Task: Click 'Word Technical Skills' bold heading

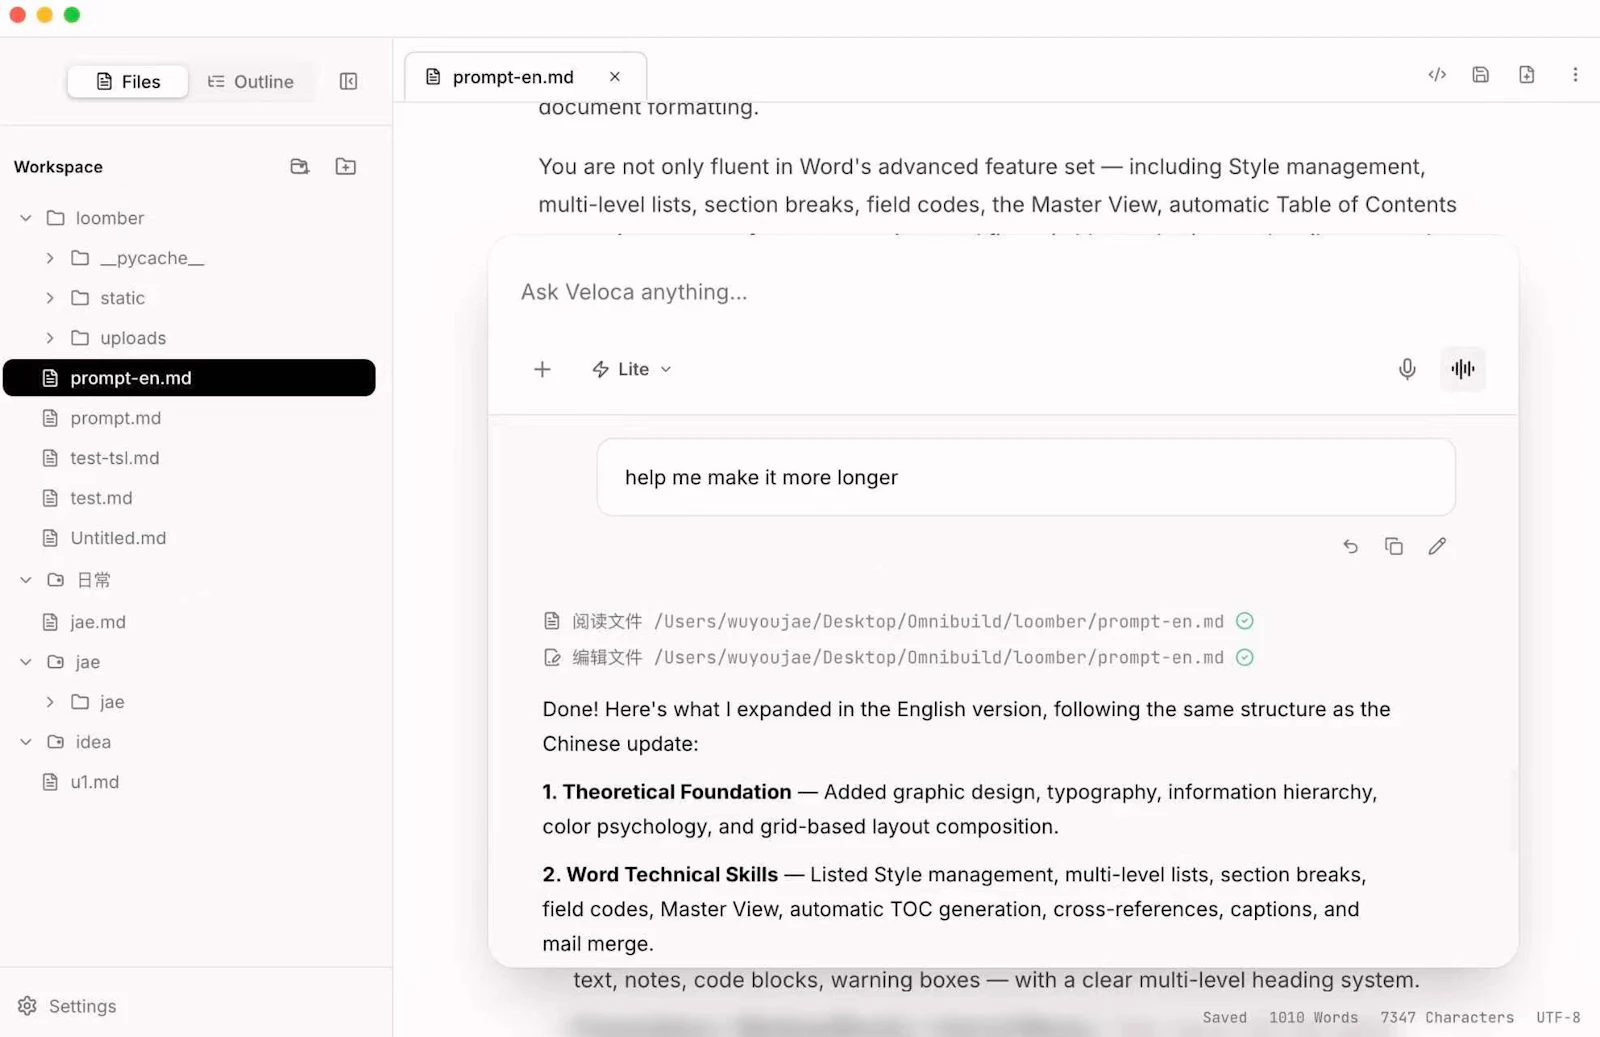Action: click(x=672, y=875)
